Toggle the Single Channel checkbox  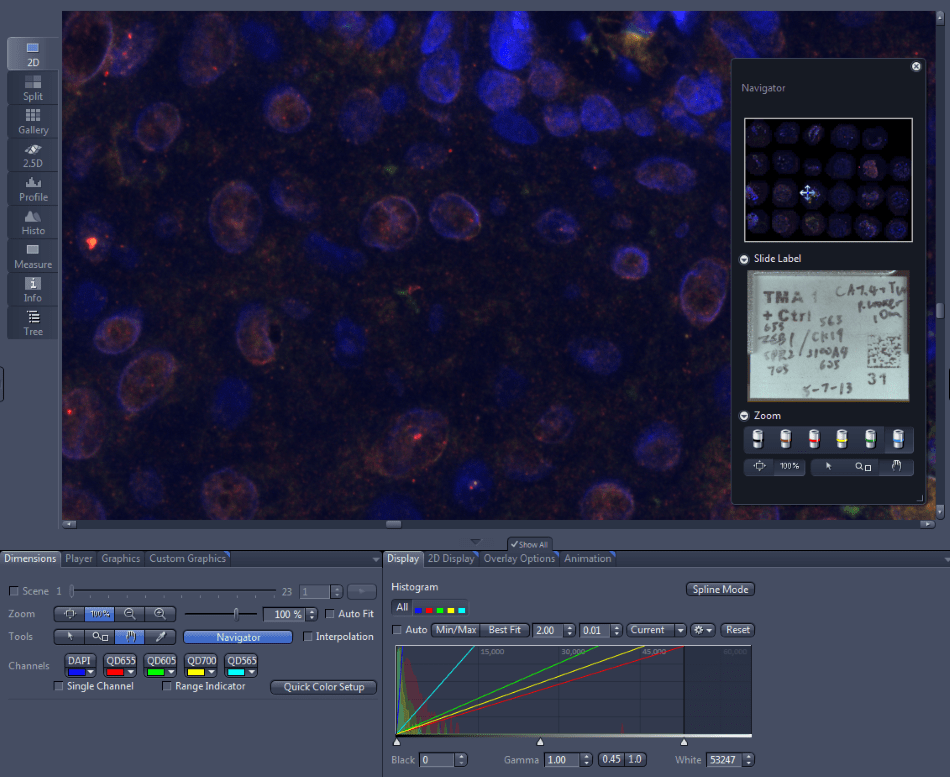[x=59, y=686]
